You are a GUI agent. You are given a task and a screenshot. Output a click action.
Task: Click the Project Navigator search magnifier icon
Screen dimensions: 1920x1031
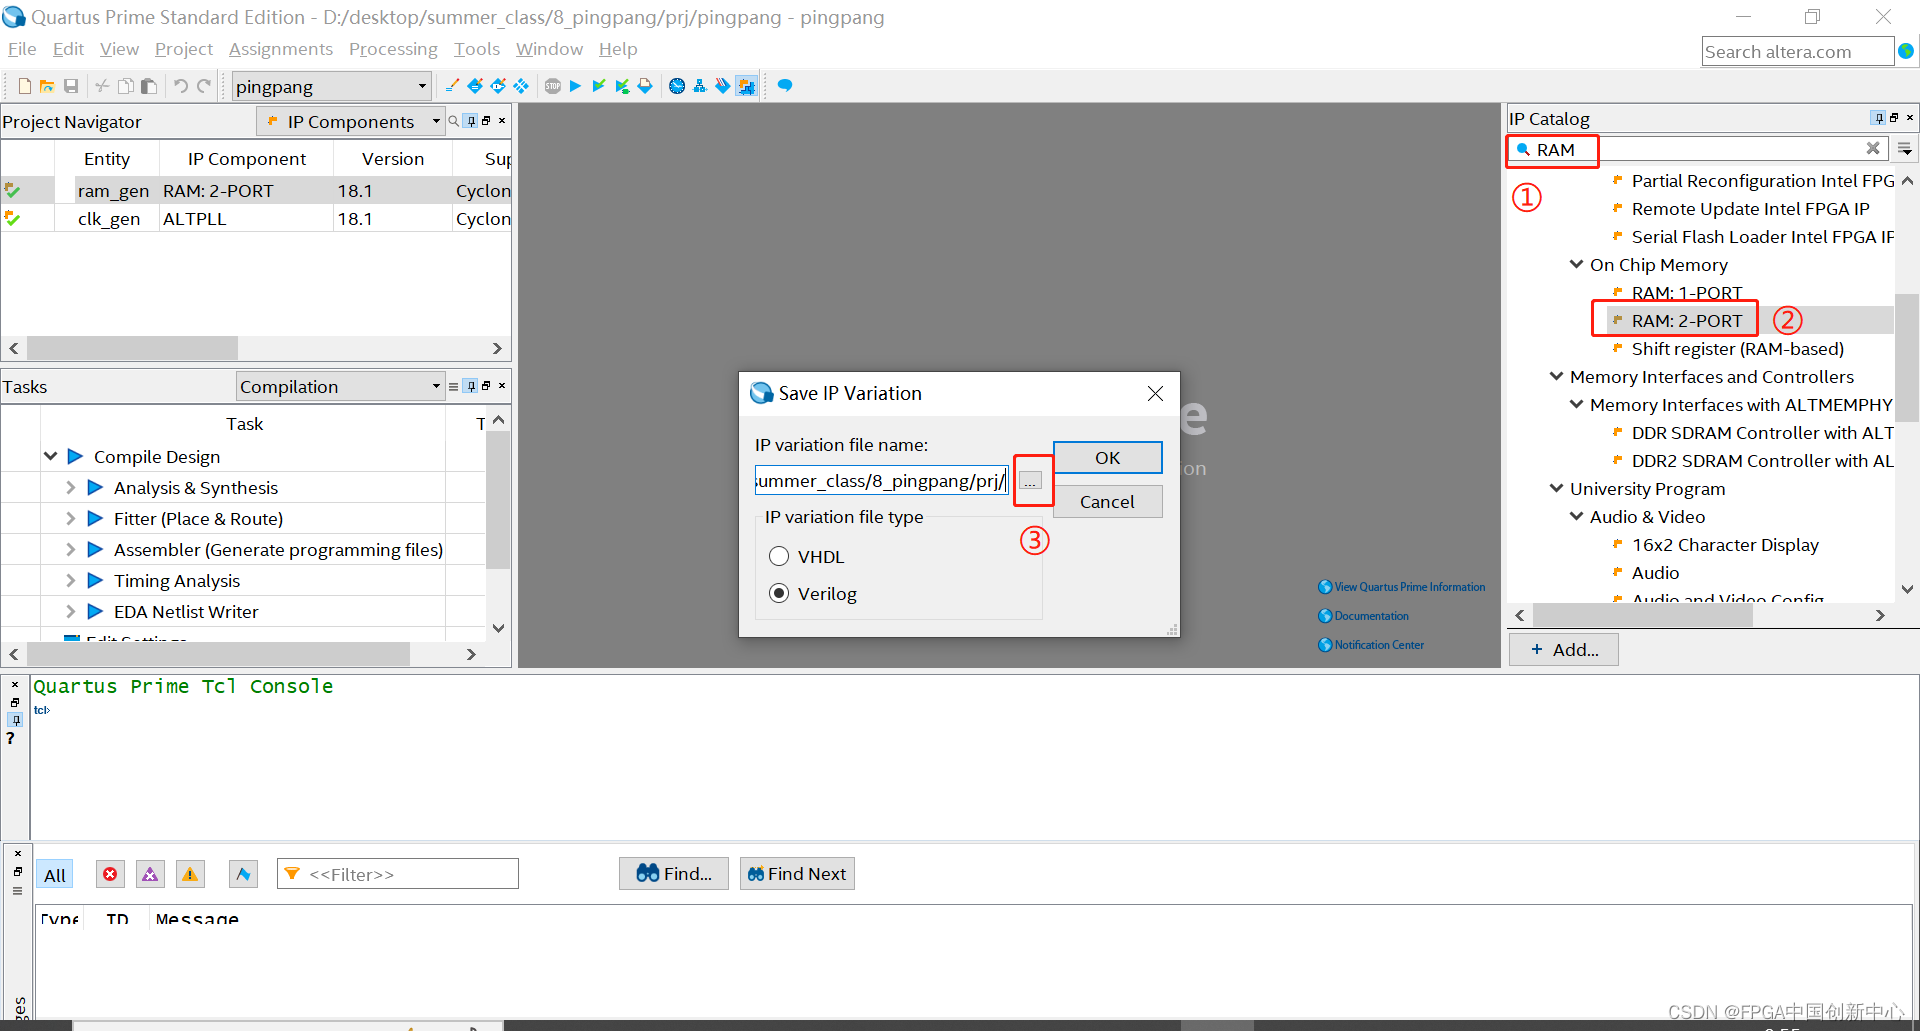454,121
